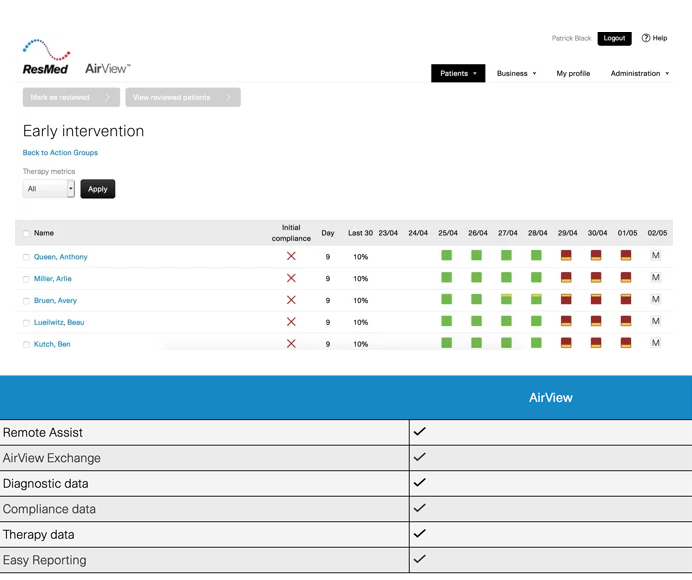Viewport: 692px width, 580px height.
Task: Click the Last 30 column header
Action: click(360, 233)
